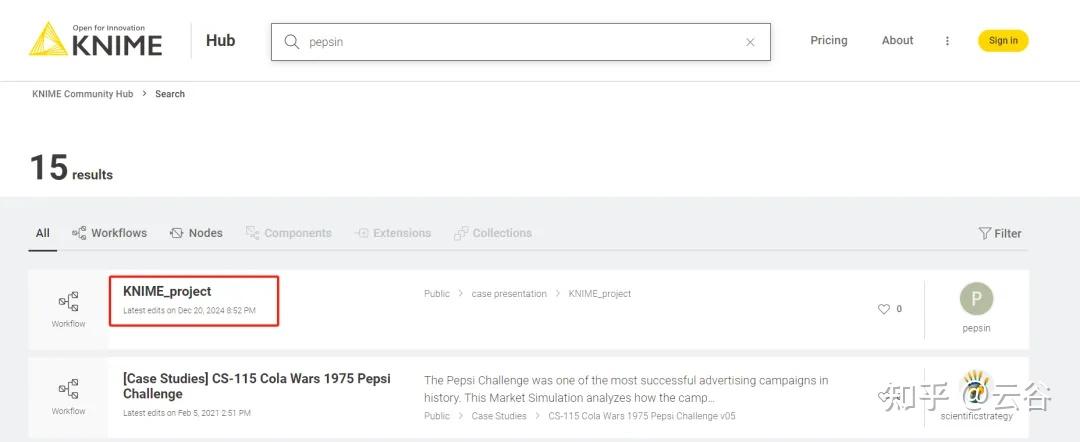
Task: Switch to the Workflows tab
Action: 109,233
